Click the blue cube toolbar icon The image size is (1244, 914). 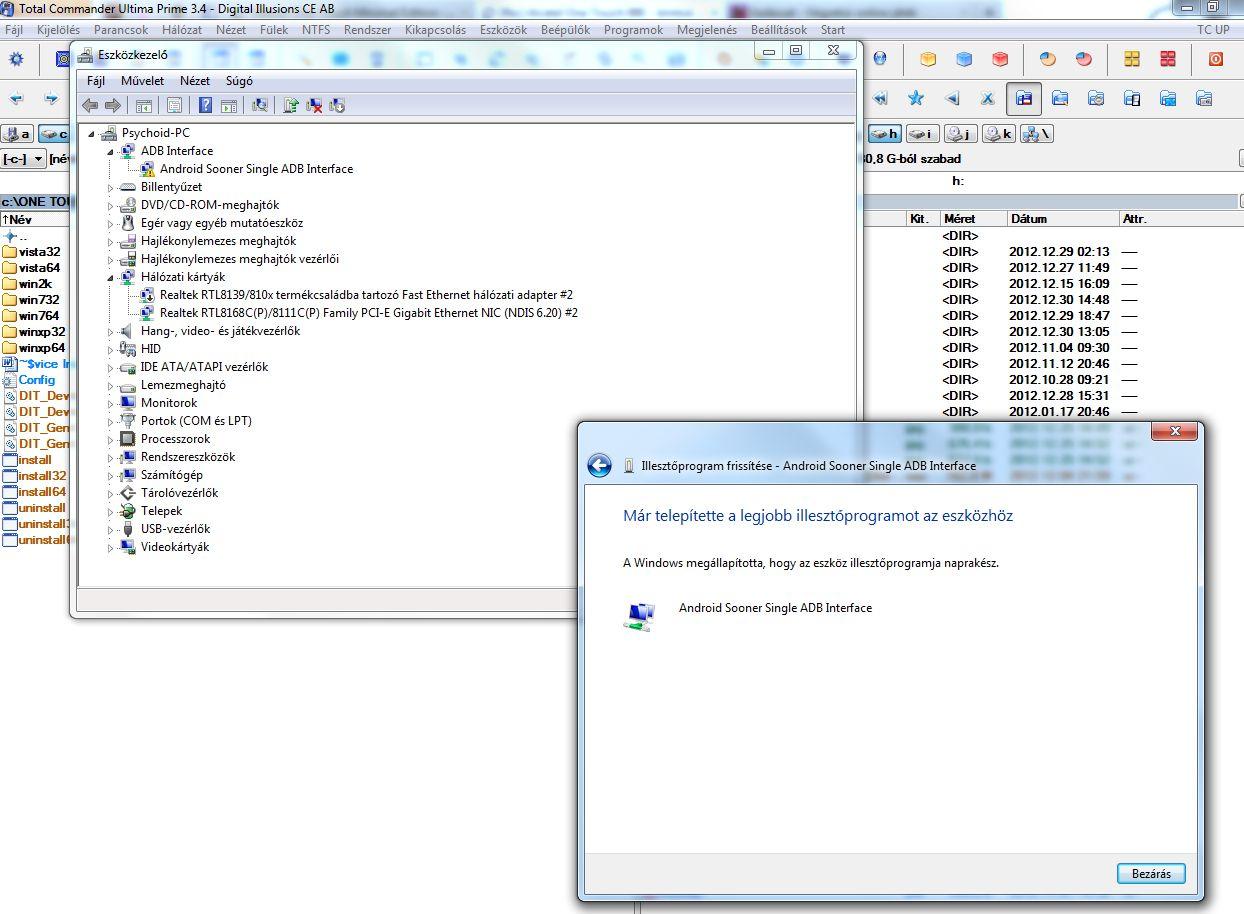pos(964,59)
